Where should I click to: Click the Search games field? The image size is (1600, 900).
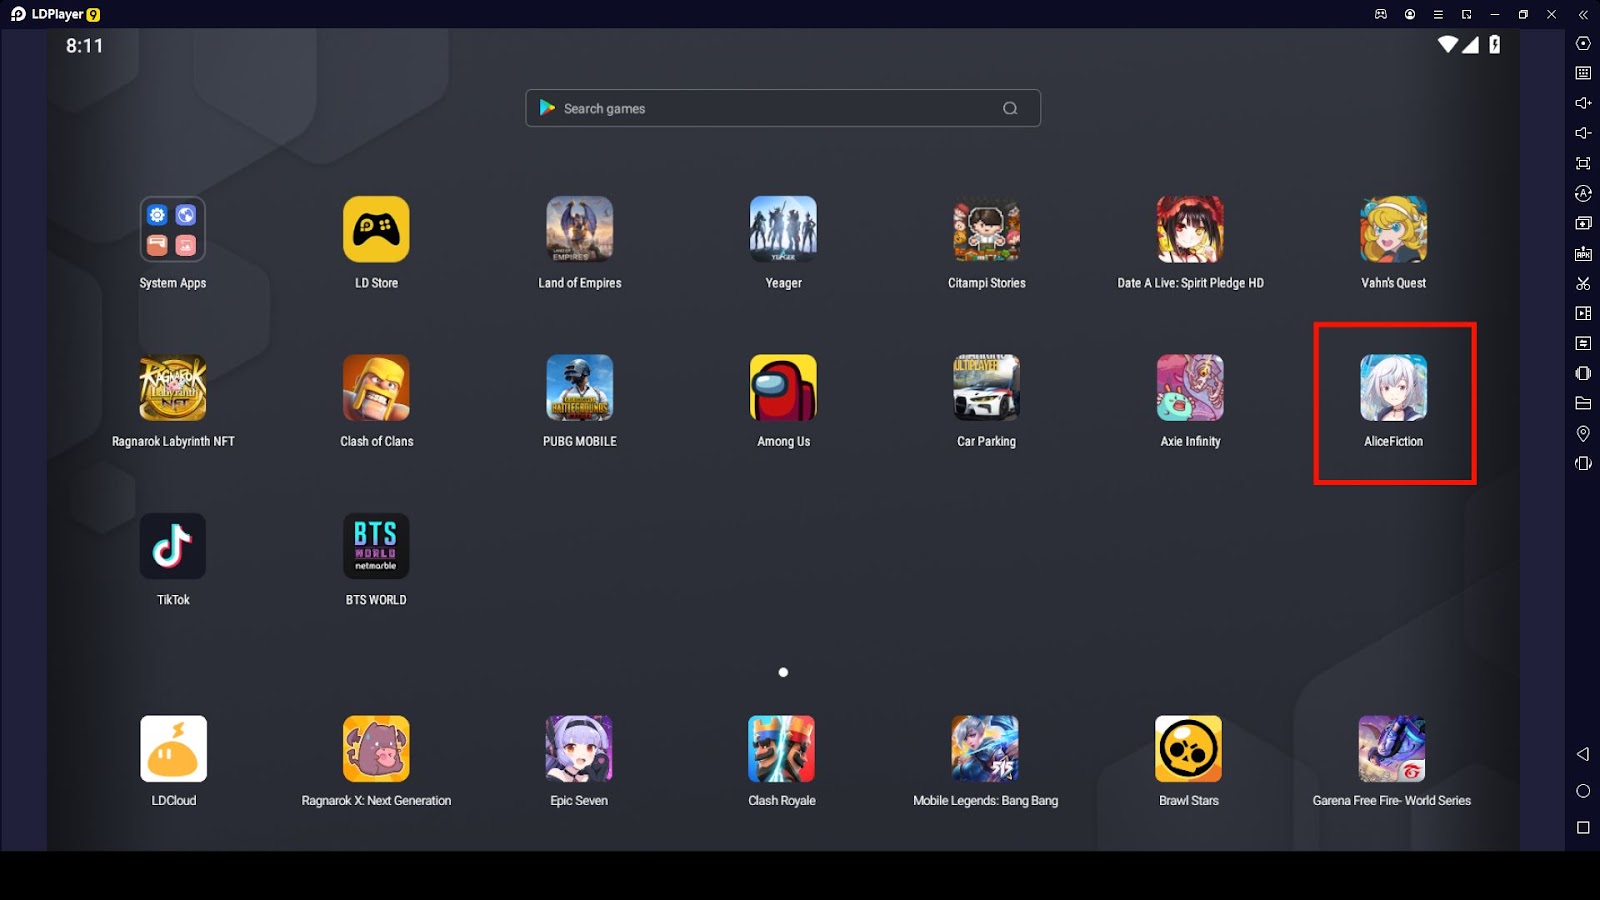[x=783, y=108]
